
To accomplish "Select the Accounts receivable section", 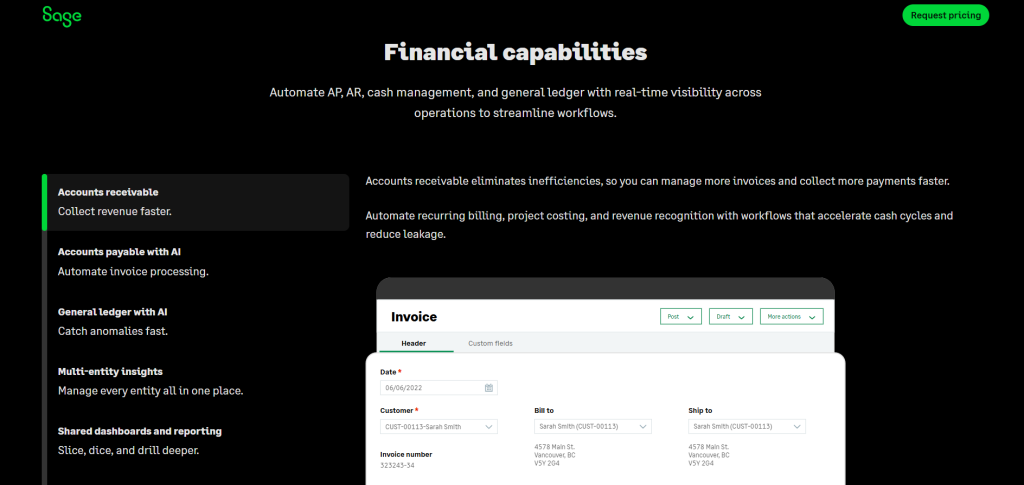I will pyautogui.click(x=196, y=202).
